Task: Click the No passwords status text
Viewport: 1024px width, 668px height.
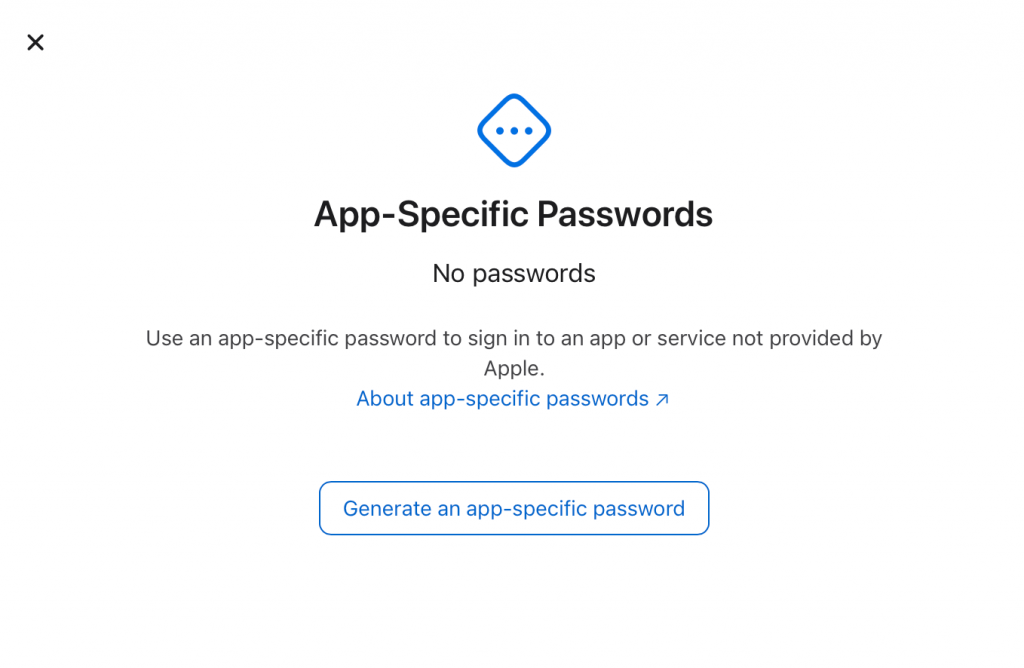Action: (x=513, y=272)
